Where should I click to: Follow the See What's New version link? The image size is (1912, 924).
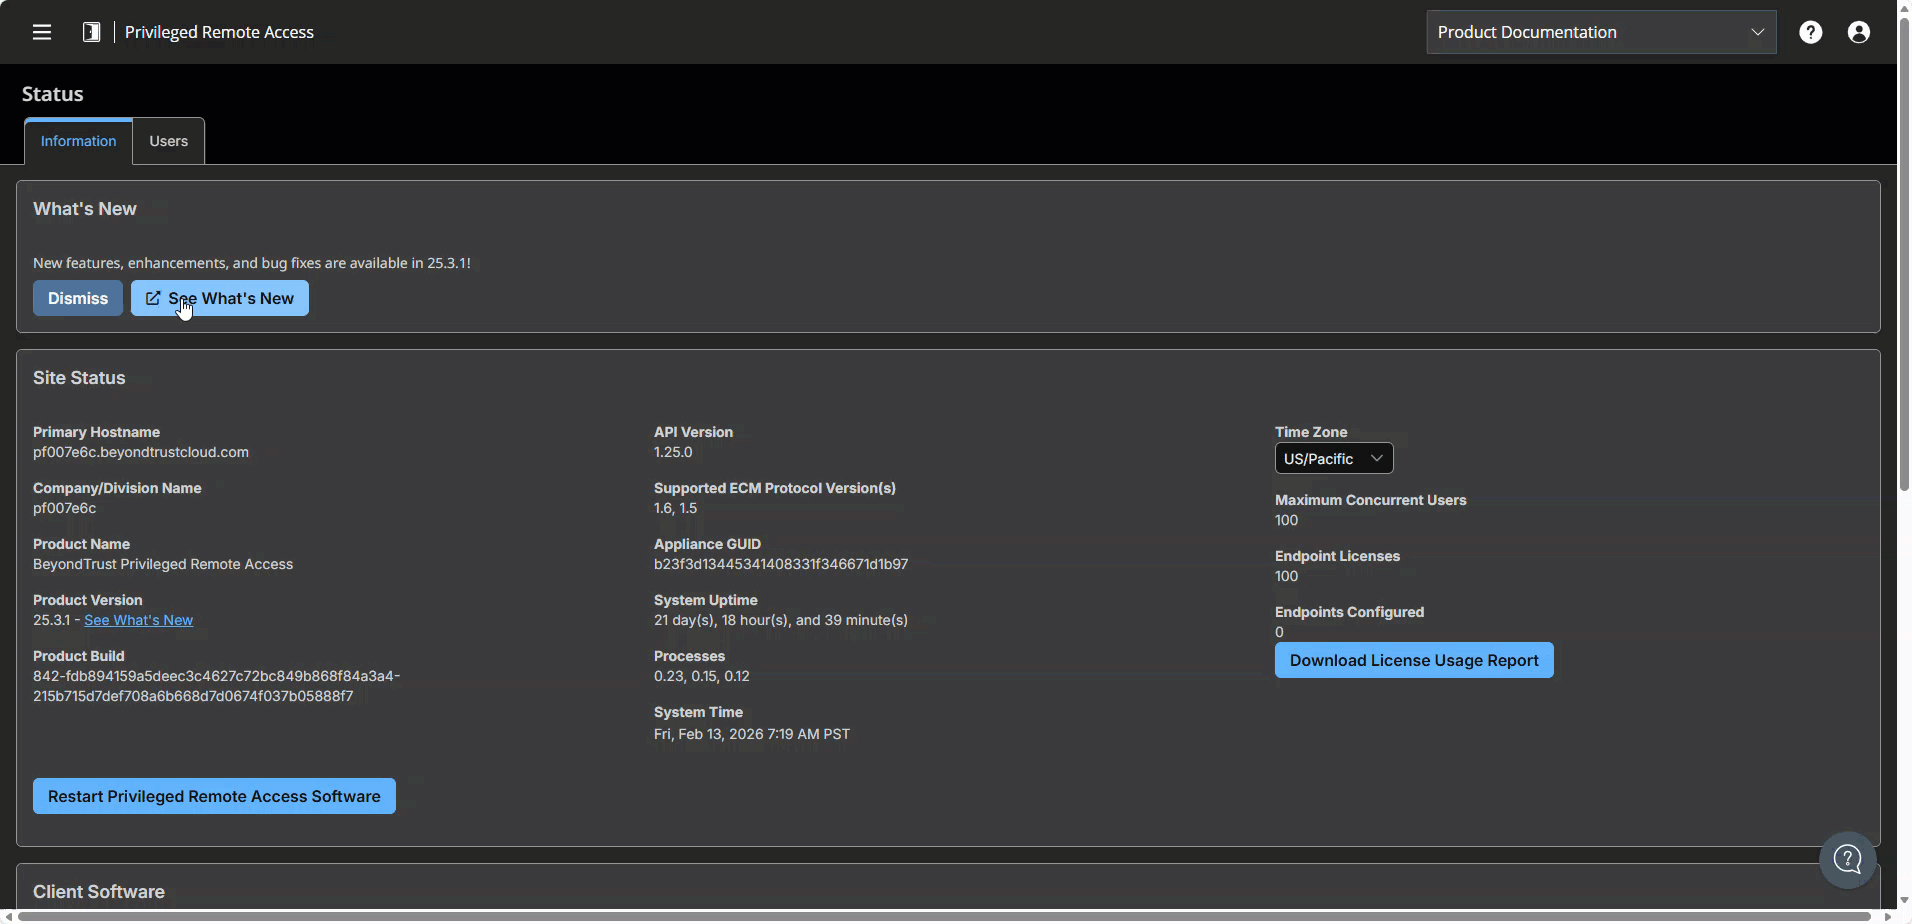pyautogui.click(x=139, y=620)
